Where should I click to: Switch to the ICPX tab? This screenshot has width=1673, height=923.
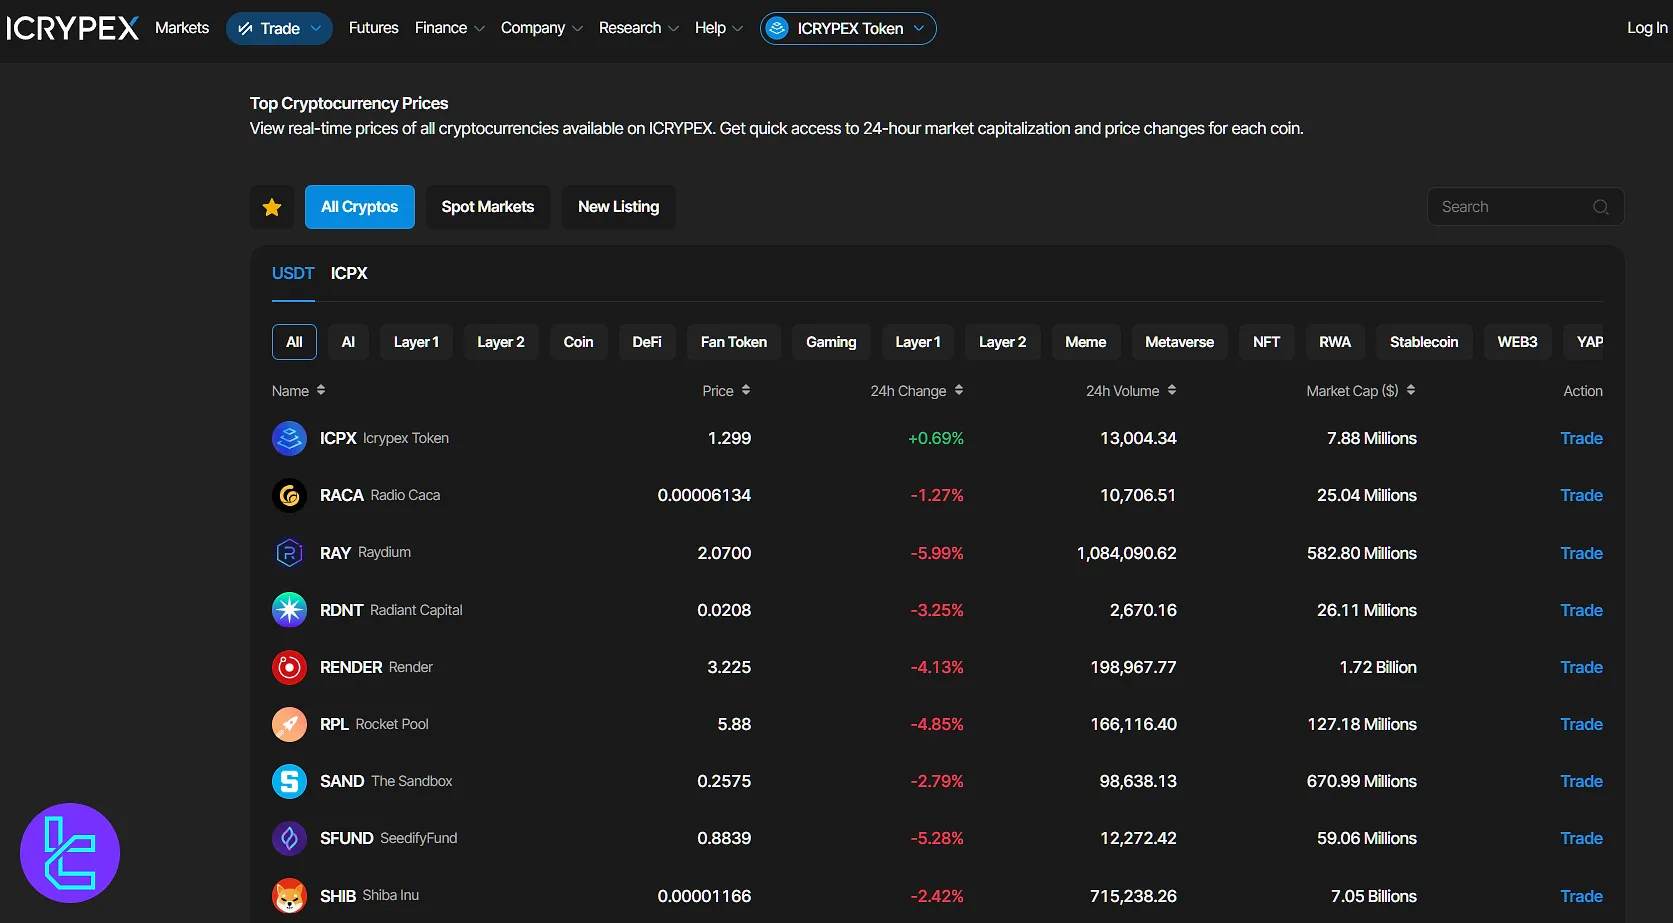[349, 273]
